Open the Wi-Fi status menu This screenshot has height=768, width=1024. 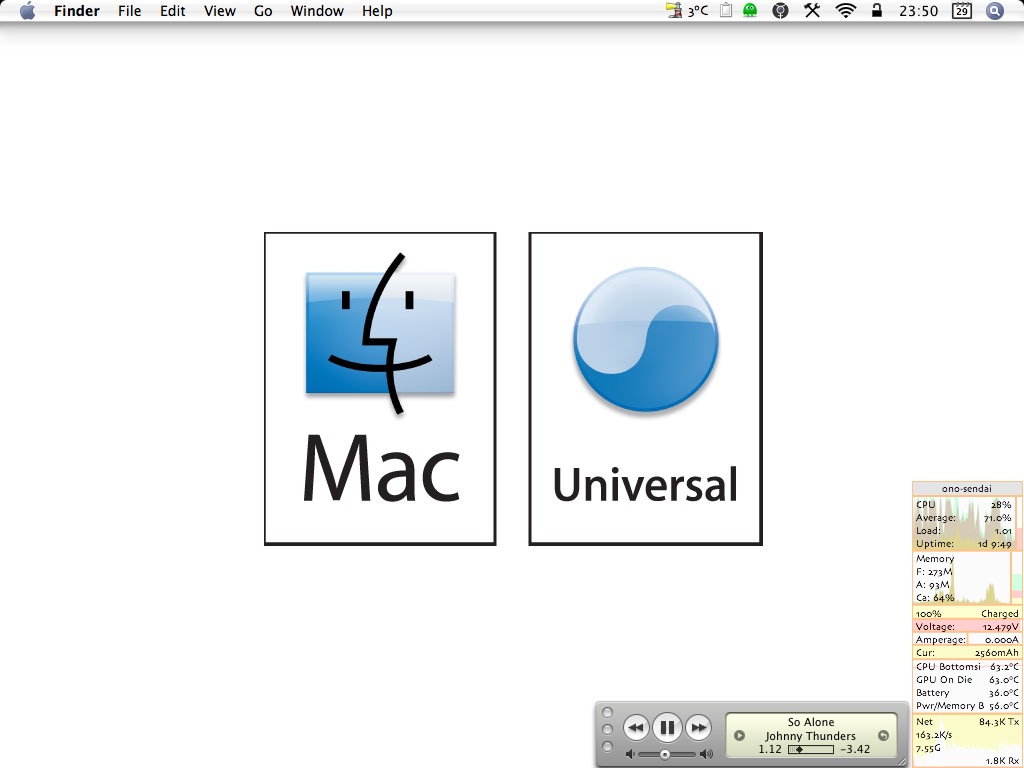(x=846, y=10)
